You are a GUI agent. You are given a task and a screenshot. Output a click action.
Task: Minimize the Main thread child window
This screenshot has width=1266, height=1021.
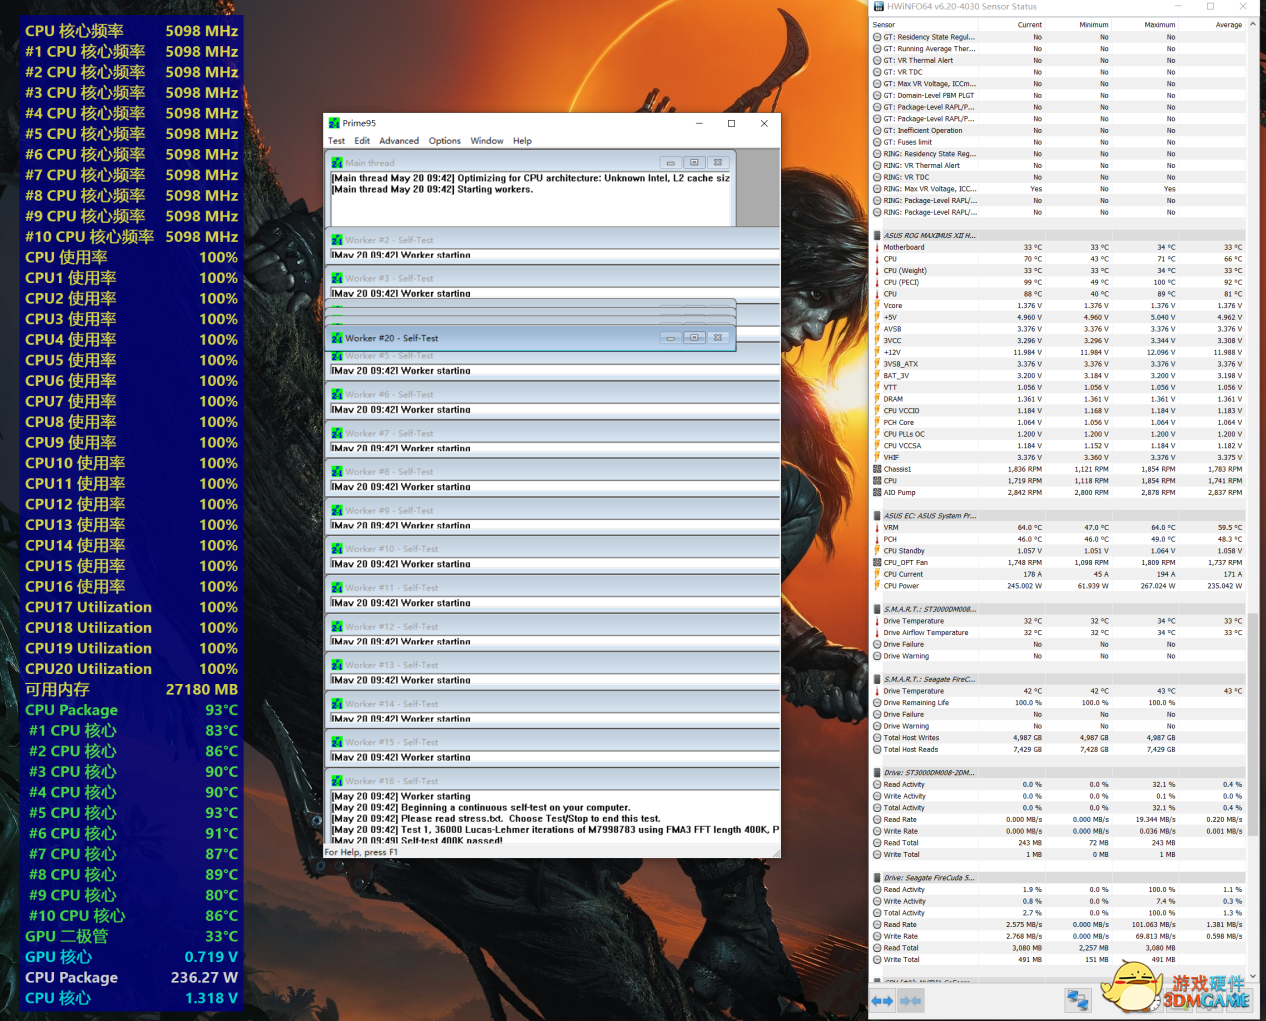click(671, 162)
